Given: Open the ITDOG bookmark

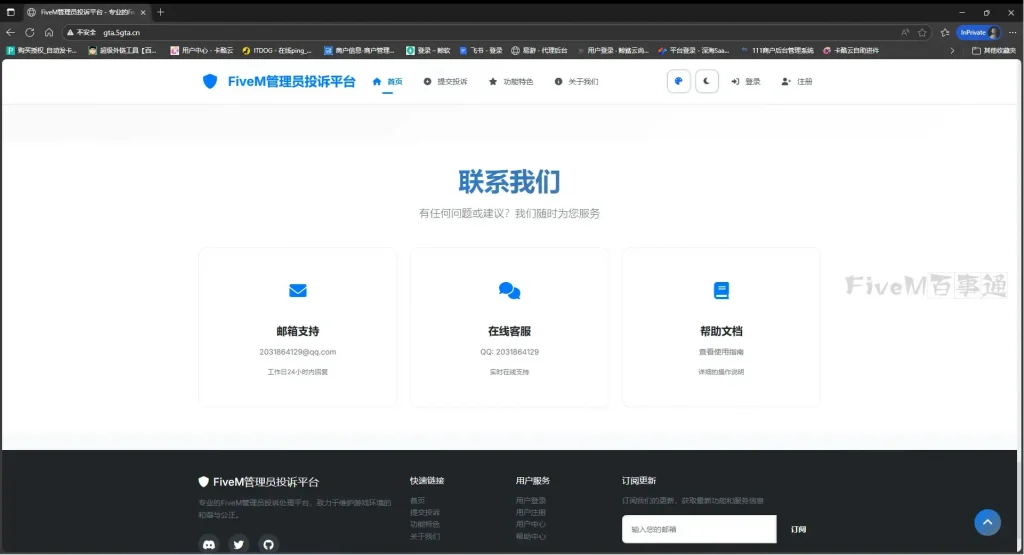Looking at the screenshot, I should click(277, 50).
